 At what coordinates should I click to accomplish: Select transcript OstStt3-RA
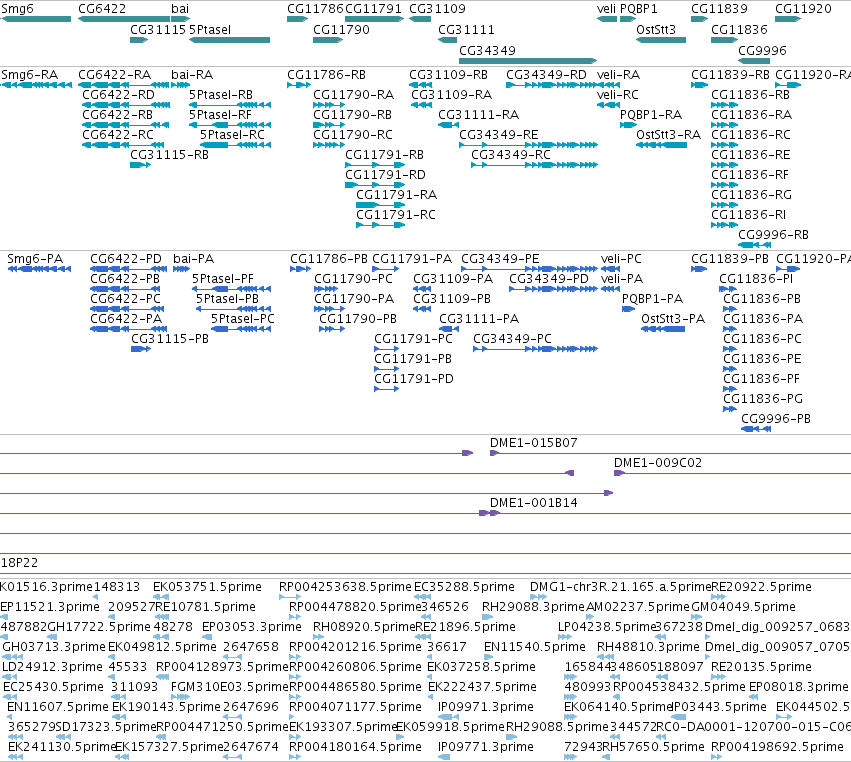tap(669, 135)
